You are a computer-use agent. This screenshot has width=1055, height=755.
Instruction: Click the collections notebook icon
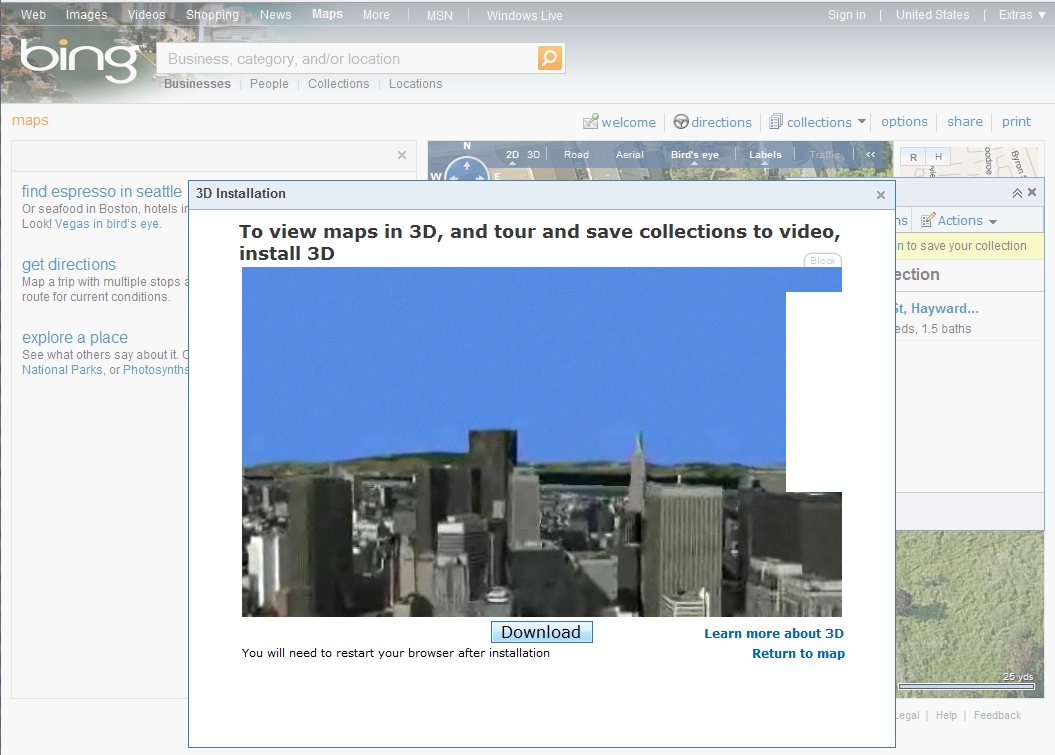[x=777, y=121]
